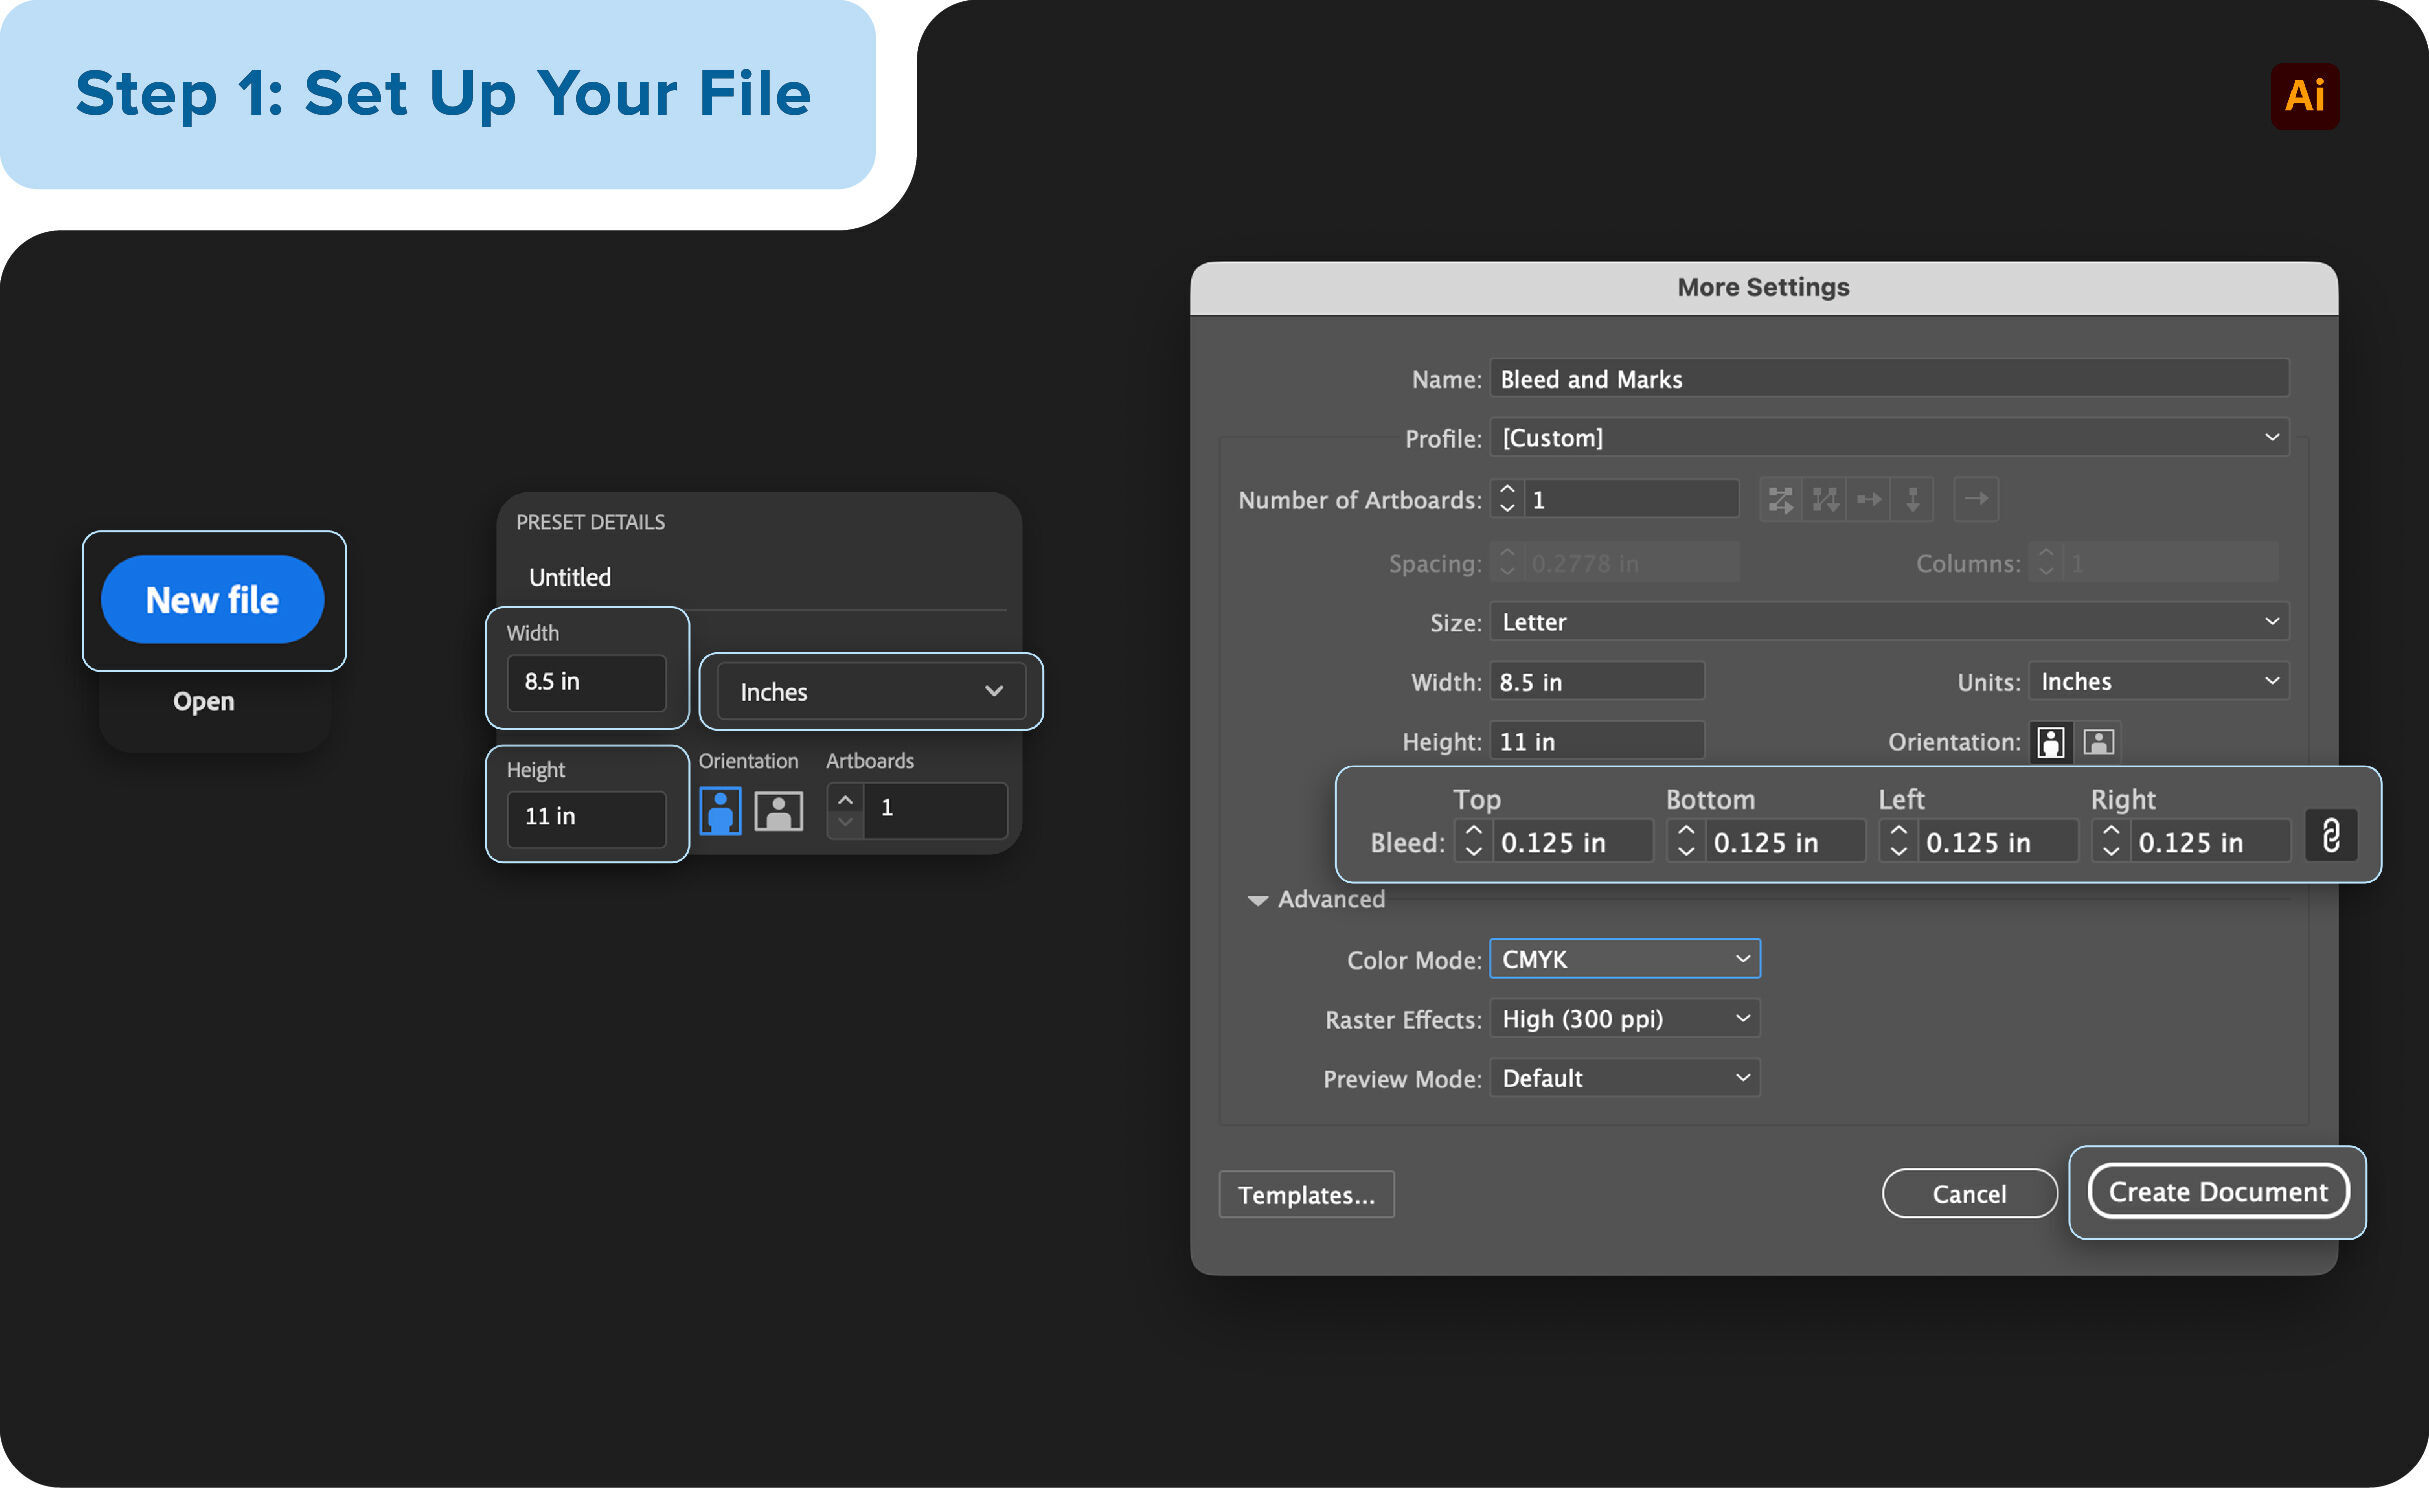The height and width of the screenshot is (1488, 2429).
Task: Select the Adobe Illustrator app icon
Action: click(2304, 96)
